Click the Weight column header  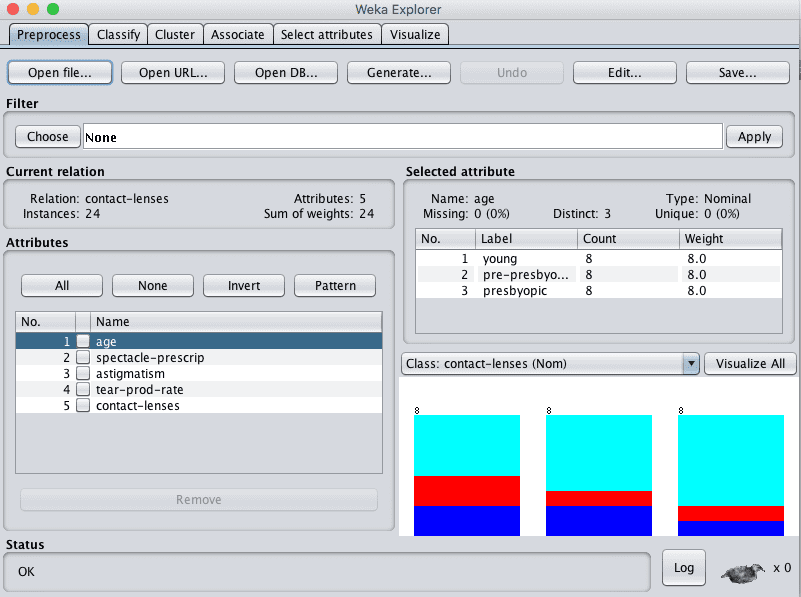point(730,239)
